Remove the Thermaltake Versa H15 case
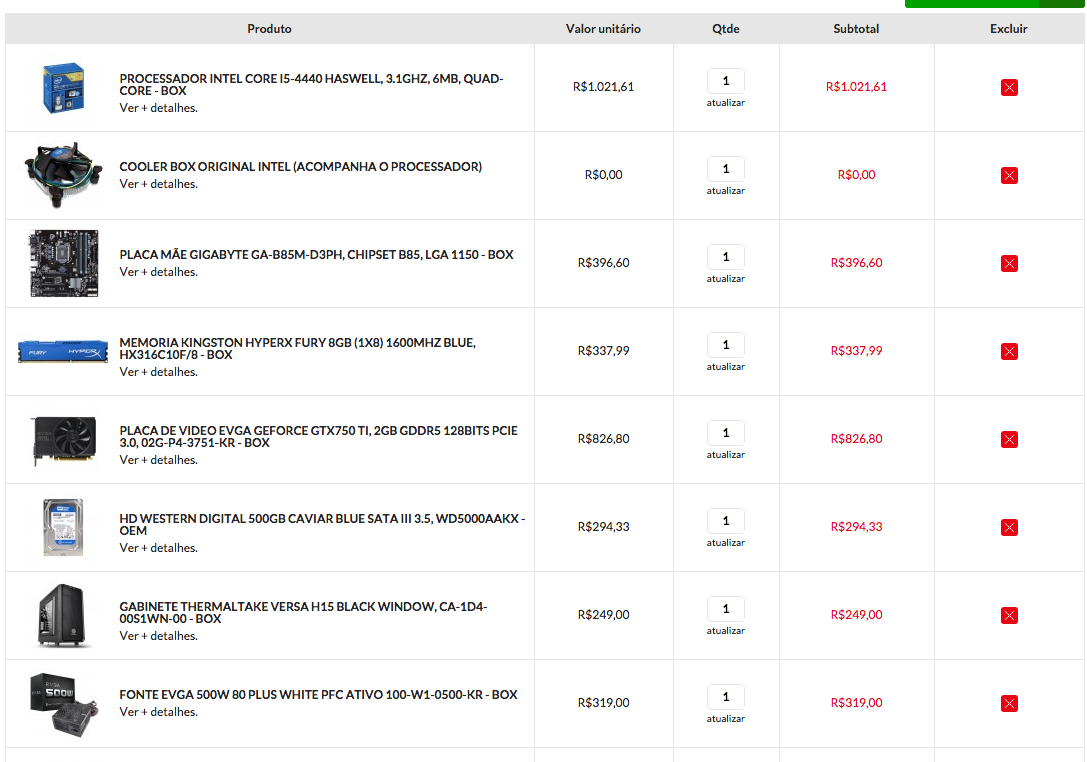 [1009, 616]
